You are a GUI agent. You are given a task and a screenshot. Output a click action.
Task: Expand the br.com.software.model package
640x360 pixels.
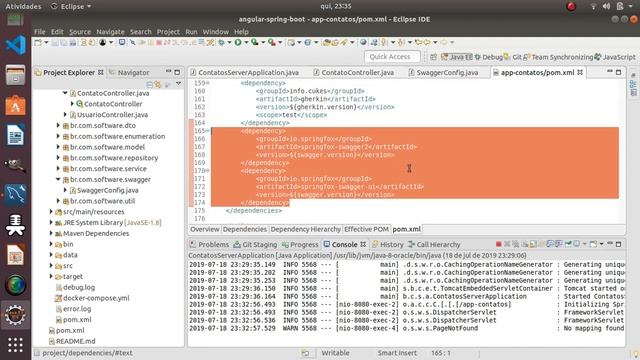click(x=58, y=147)
